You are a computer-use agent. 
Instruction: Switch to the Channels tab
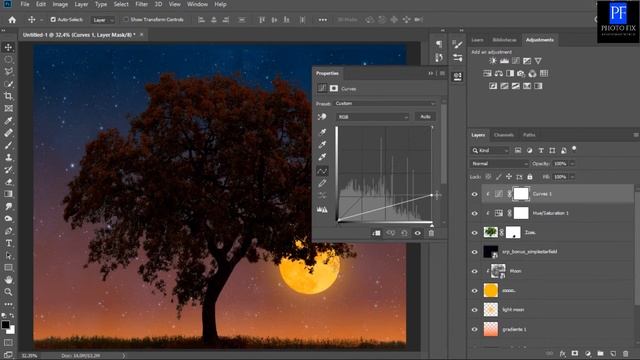coord(504,135)
